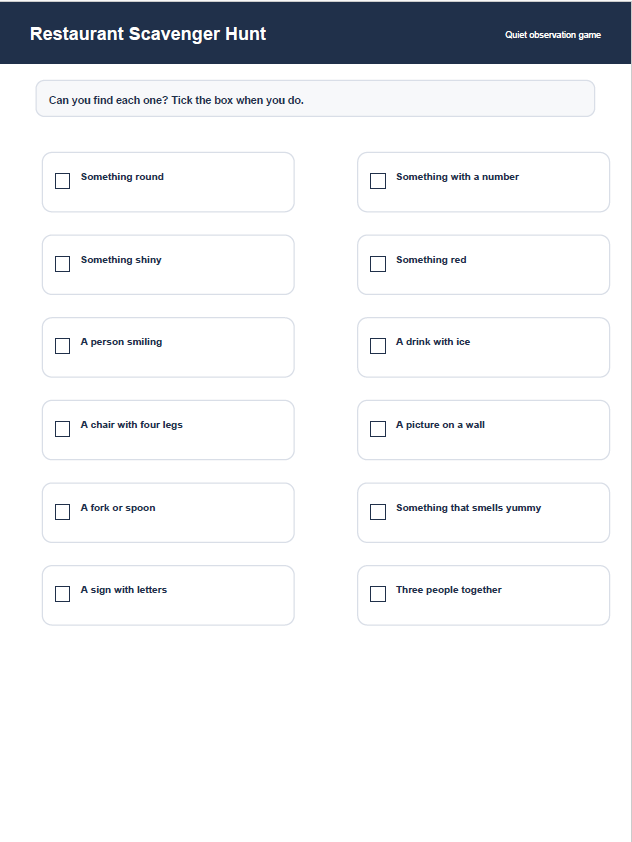Click the Three people together label text

pos(448,590)
